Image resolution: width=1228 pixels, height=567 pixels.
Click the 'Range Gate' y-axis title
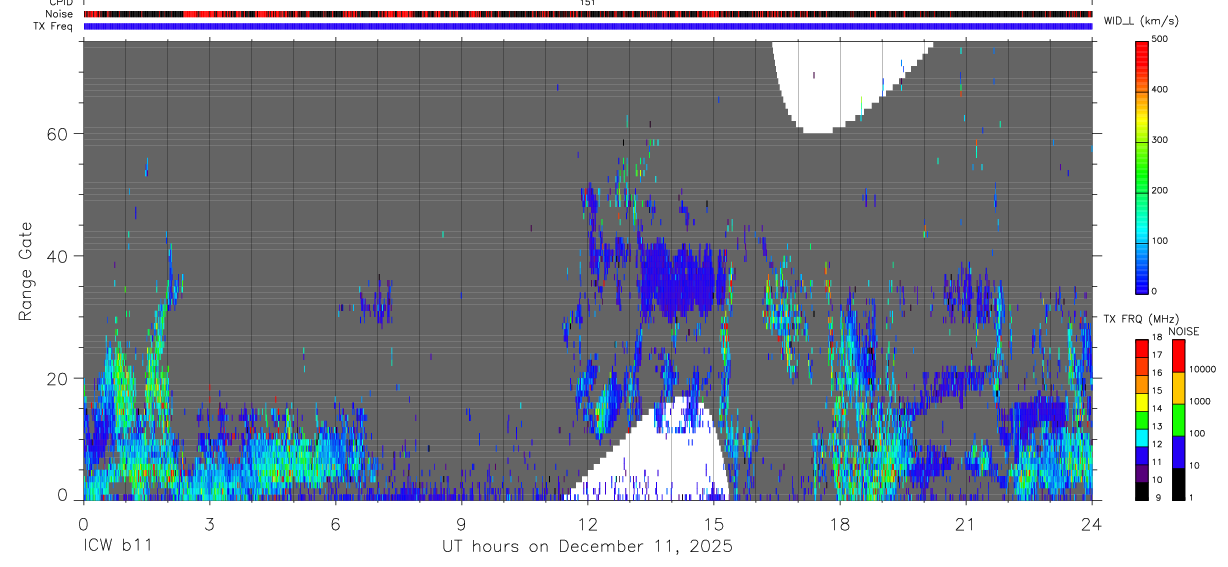tap(27, 272)
